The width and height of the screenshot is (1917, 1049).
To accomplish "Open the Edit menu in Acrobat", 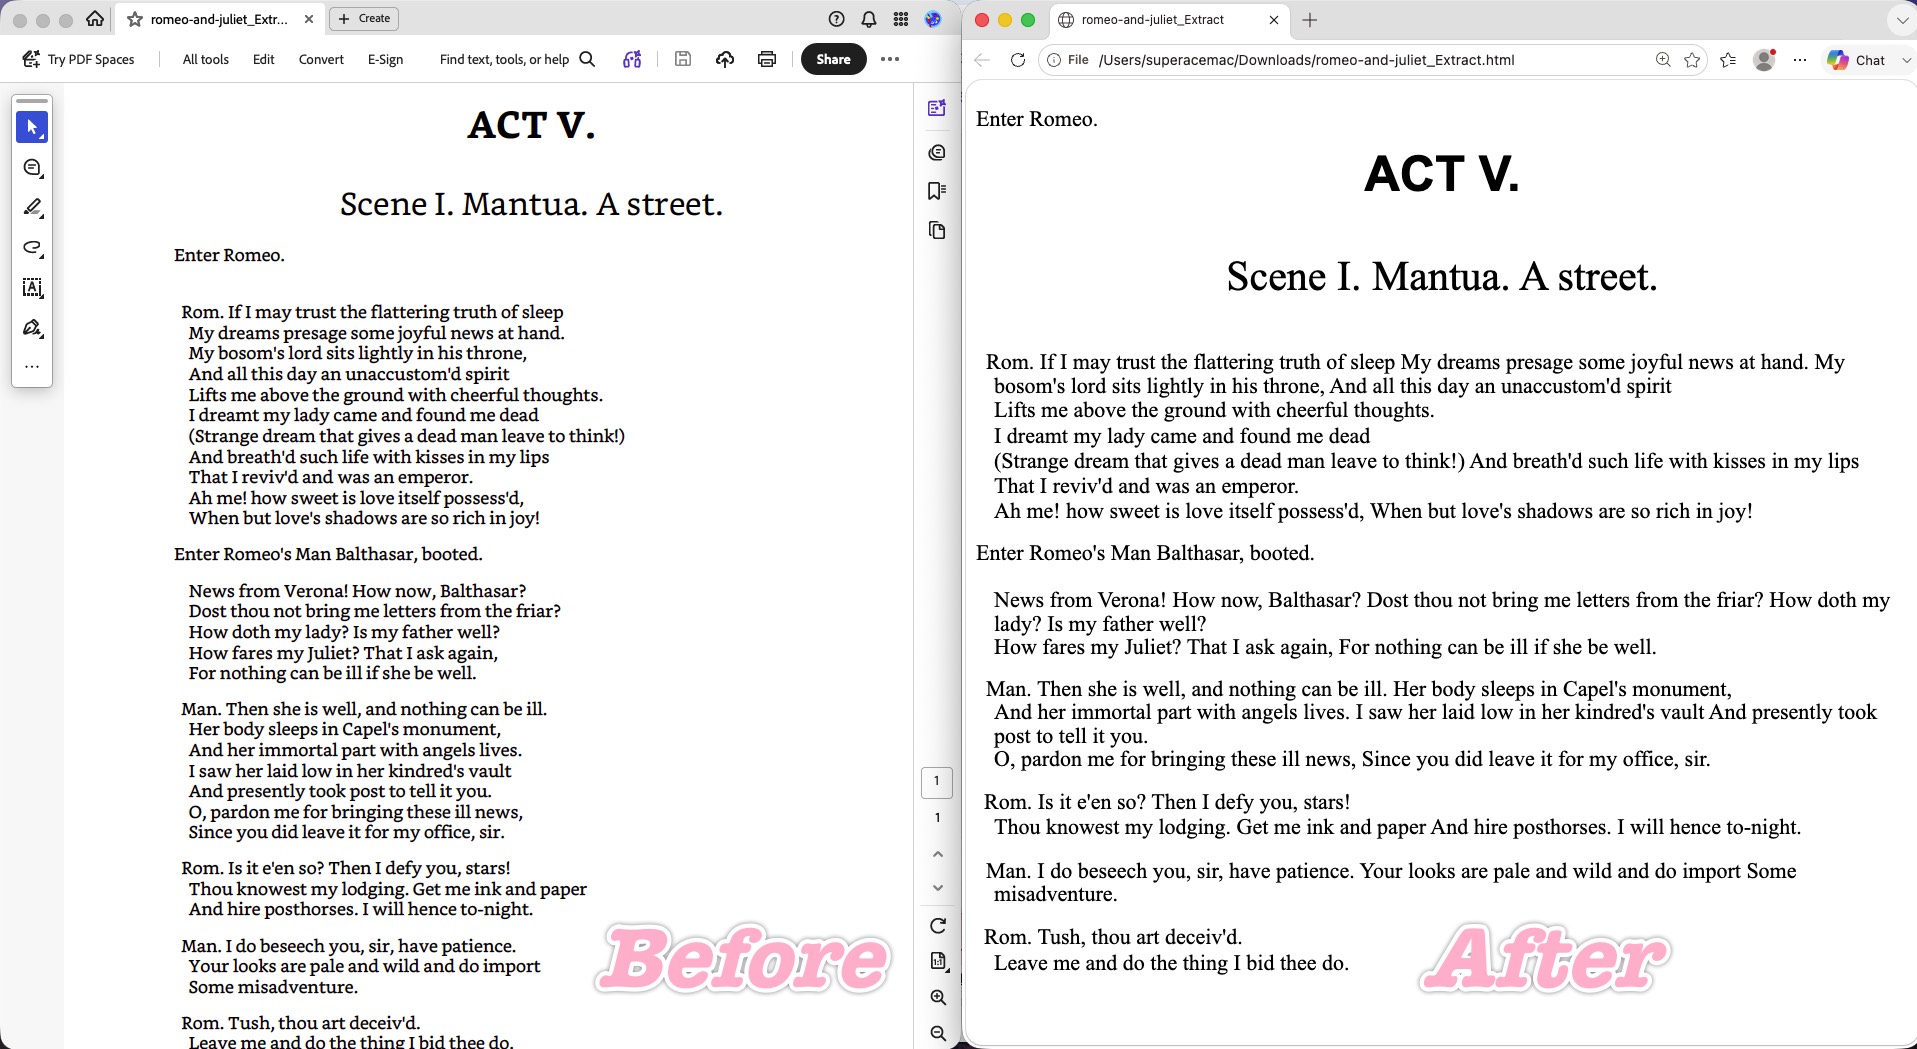I will tap(264, 59).
